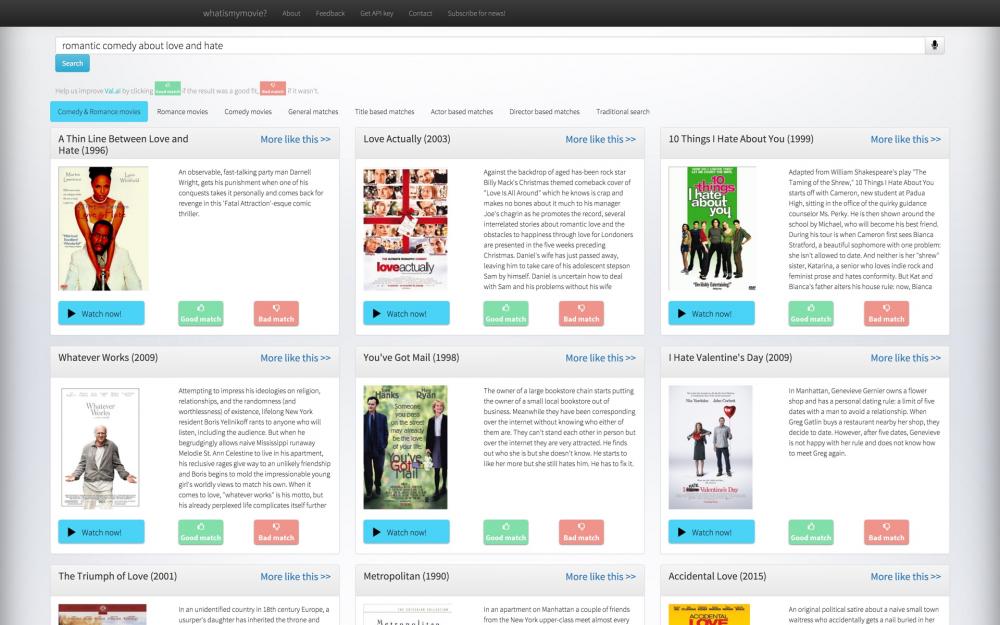This screenshot has width=1000, height=625.
Task: Click Watch now for You've Got Mail
Action: [406, 532]
